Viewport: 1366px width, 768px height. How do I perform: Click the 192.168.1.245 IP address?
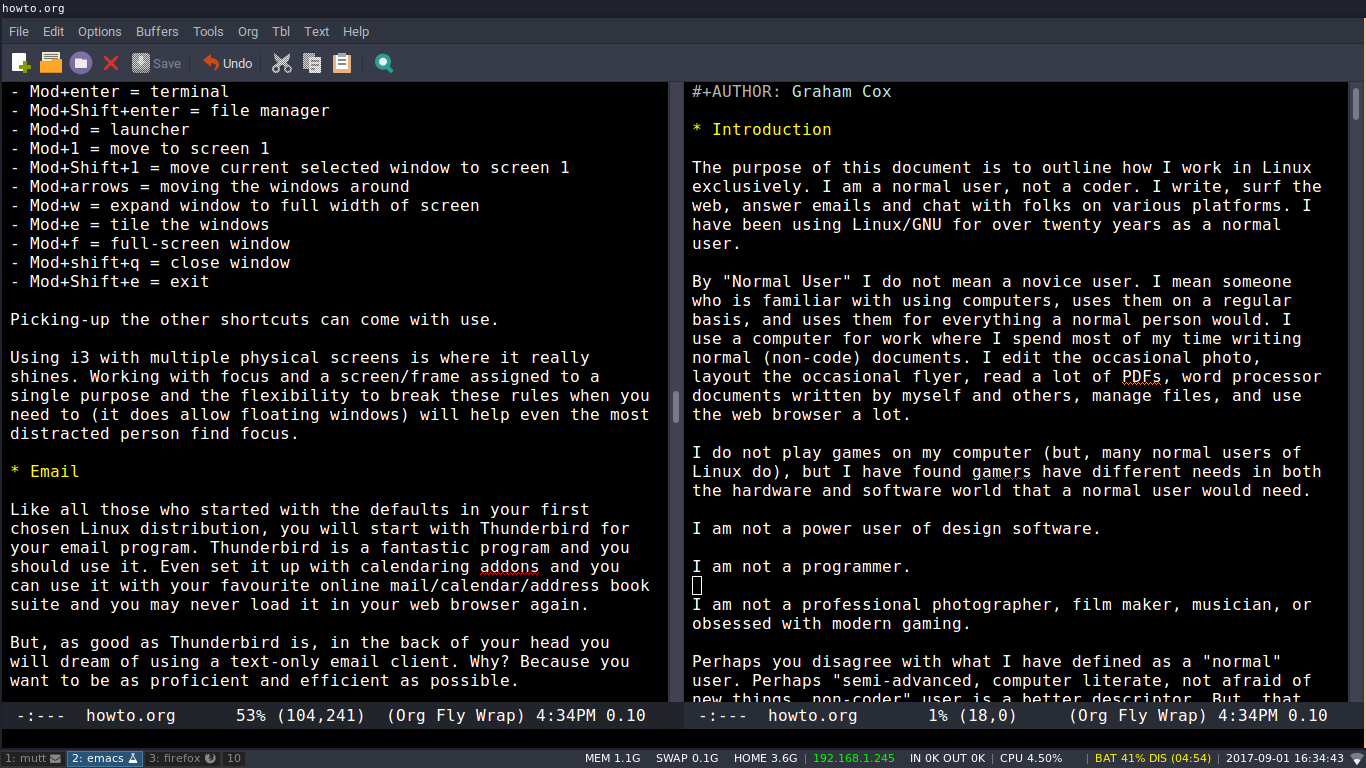854,758
